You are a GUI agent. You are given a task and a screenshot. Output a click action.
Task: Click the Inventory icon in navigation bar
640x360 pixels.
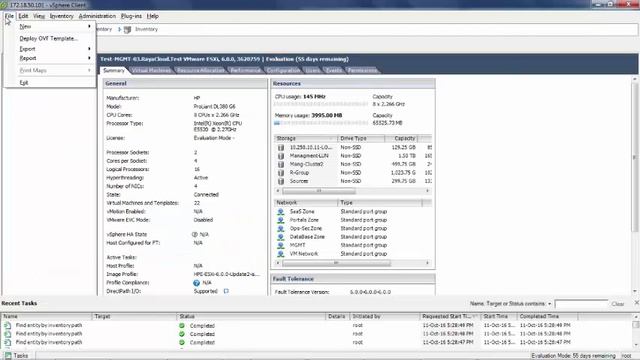click(127, 29)
